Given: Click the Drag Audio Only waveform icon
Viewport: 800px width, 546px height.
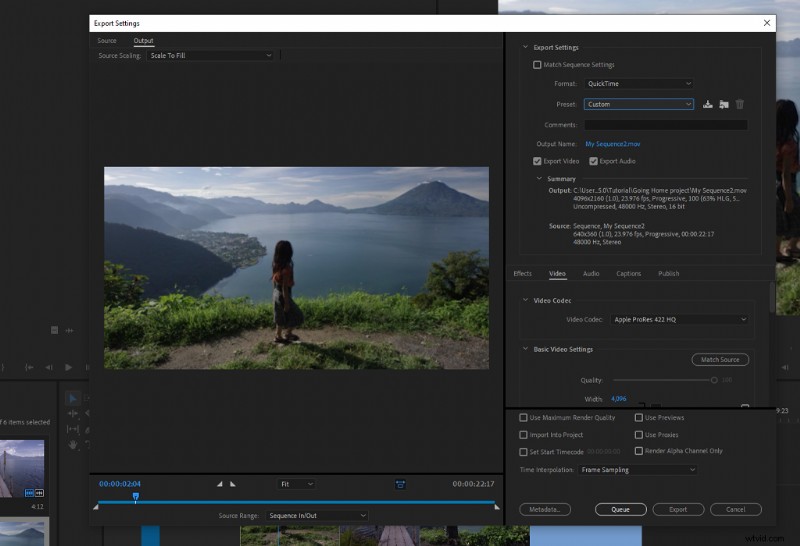Looking at the screenshot, I should click(x=69, y=330).
